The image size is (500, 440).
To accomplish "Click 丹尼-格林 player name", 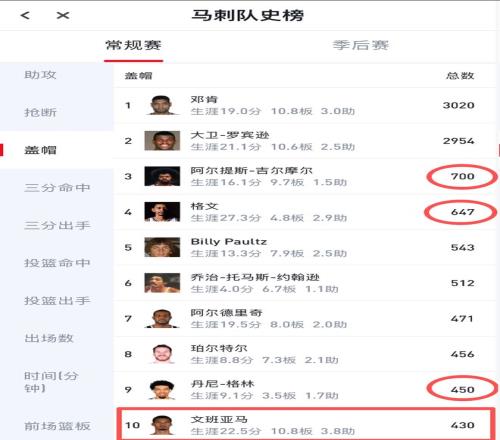I will 222,384.
